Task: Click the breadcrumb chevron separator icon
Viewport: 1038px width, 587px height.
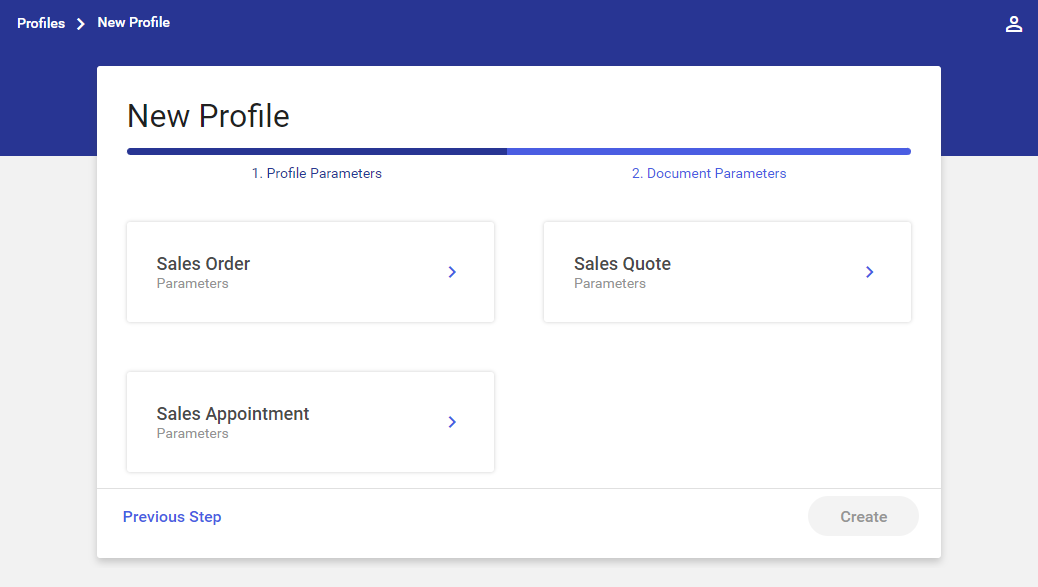Action: [x=81, y=24]
